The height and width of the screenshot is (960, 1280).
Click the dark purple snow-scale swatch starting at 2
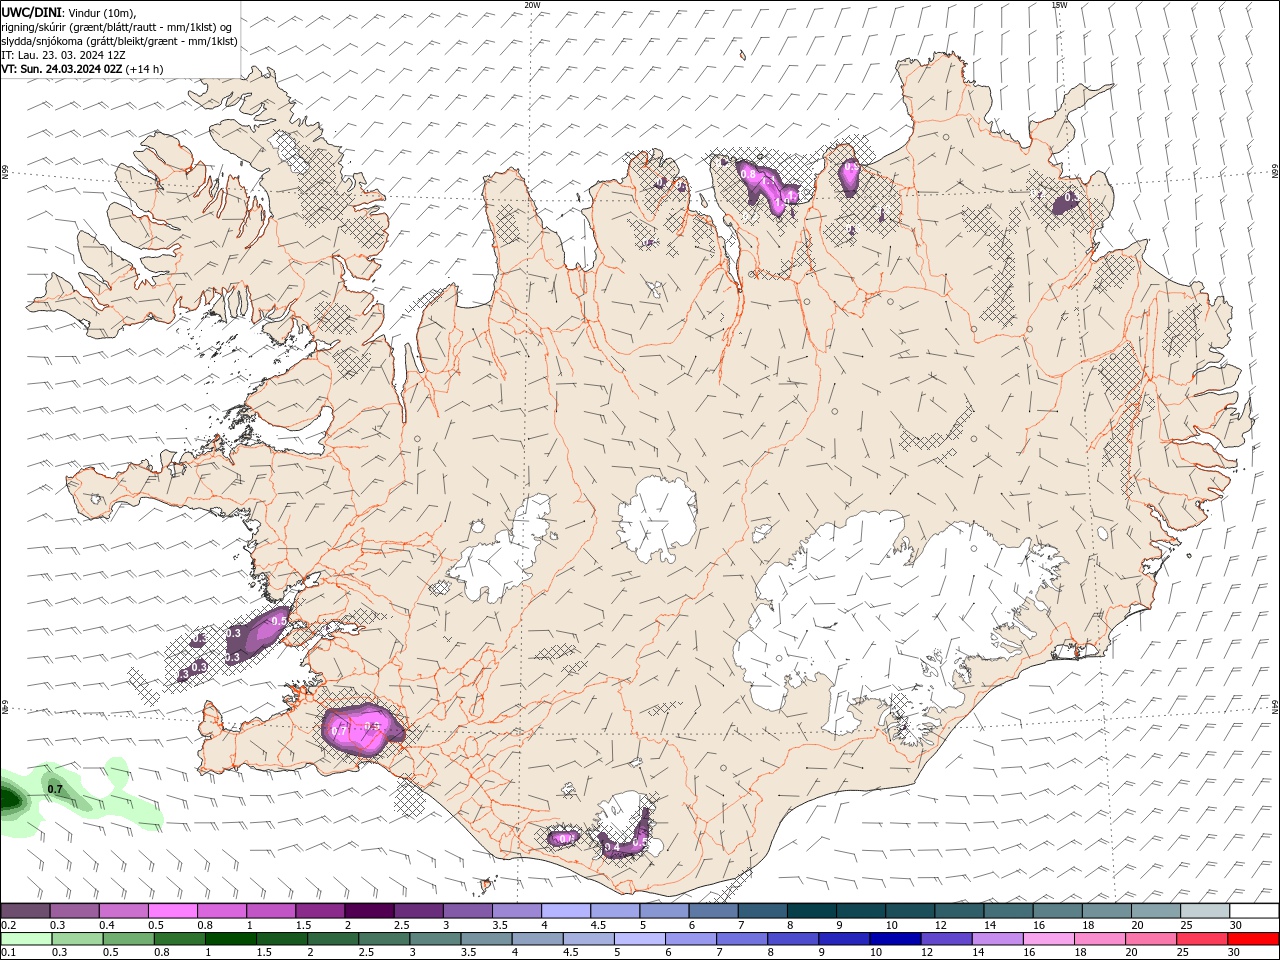368,911
